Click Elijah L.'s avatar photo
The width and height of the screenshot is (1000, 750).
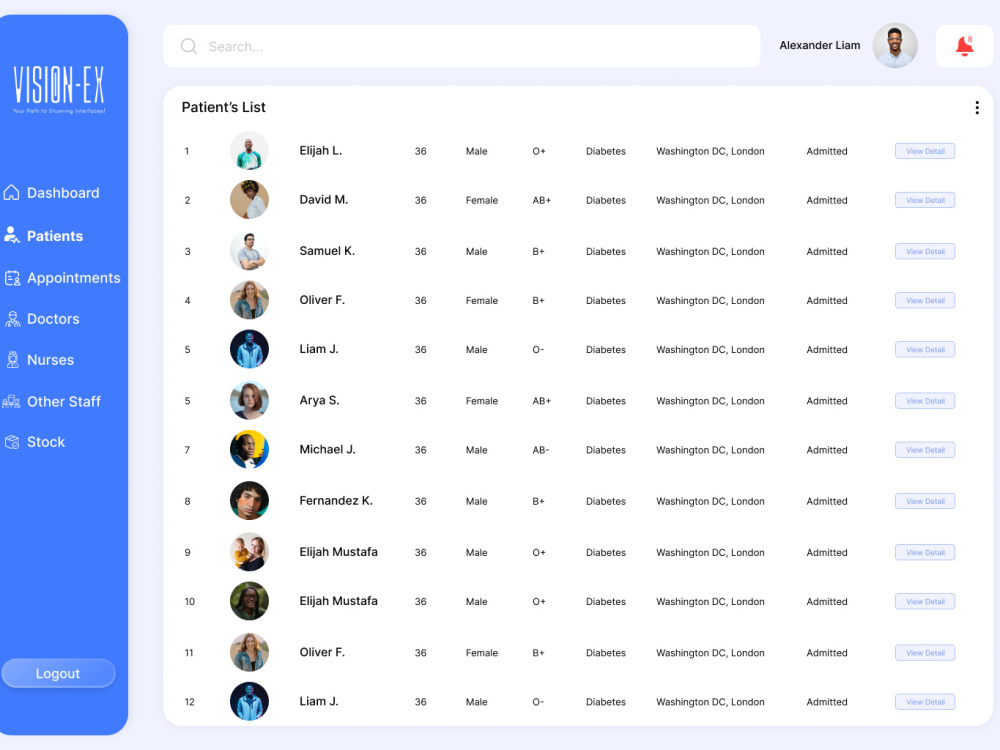click(x=249, y=151)
